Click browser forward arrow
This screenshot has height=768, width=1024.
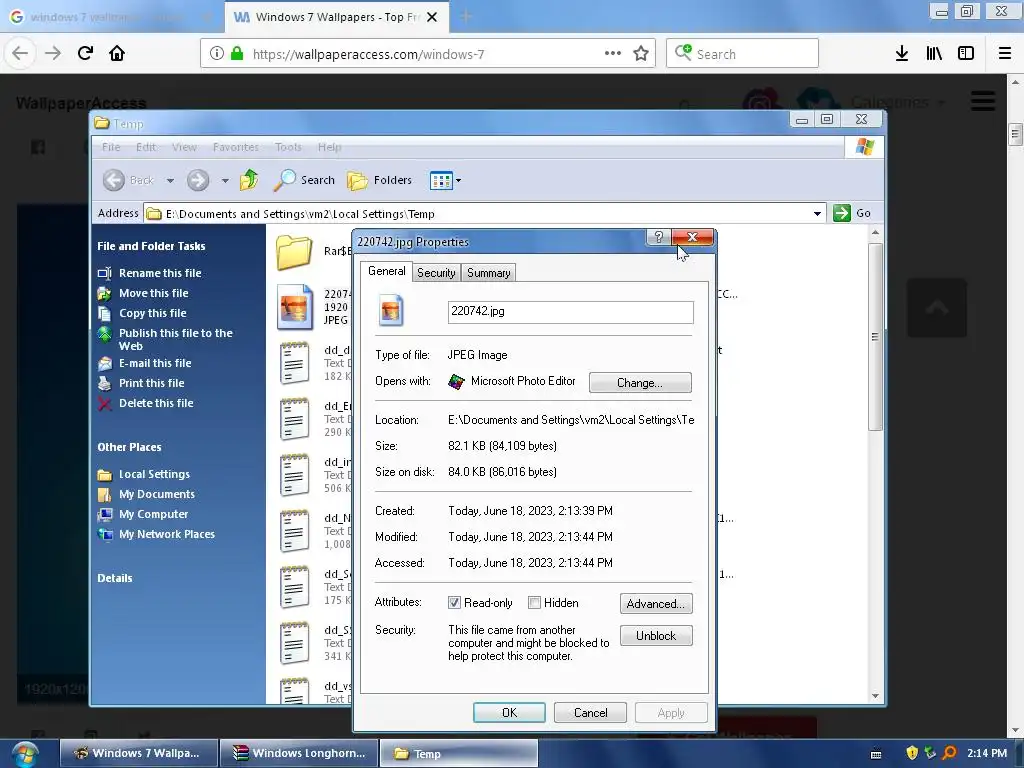[53, 53]
